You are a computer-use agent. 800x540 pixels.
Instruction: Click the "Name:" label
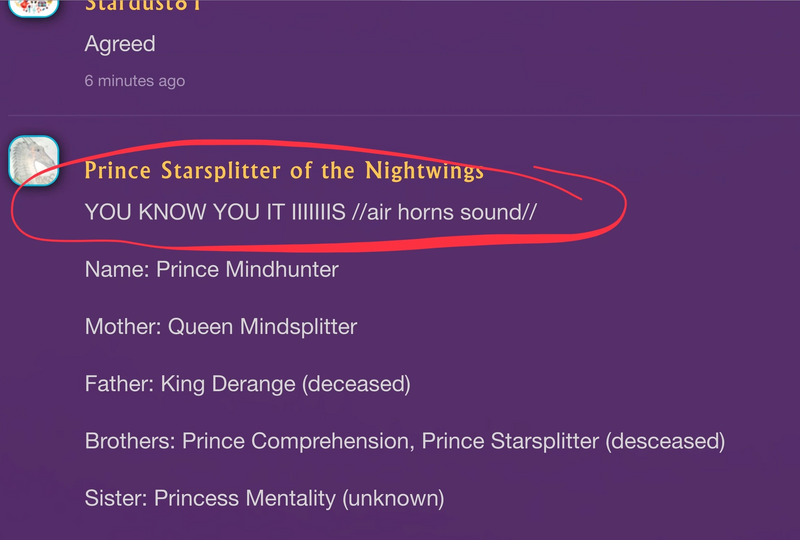117,269
